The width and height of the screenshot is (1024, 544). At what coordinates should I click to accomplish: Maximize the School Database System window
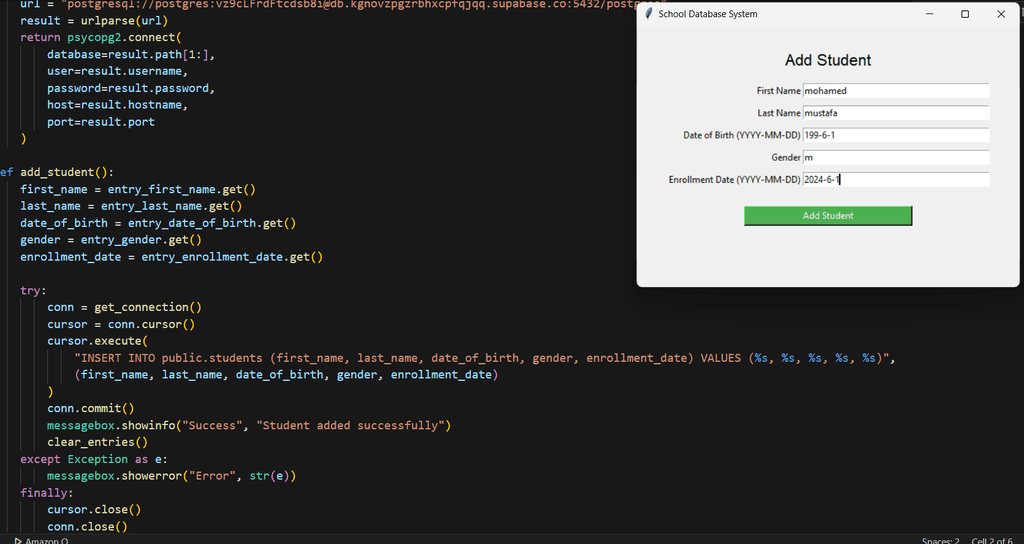(965, 14)
